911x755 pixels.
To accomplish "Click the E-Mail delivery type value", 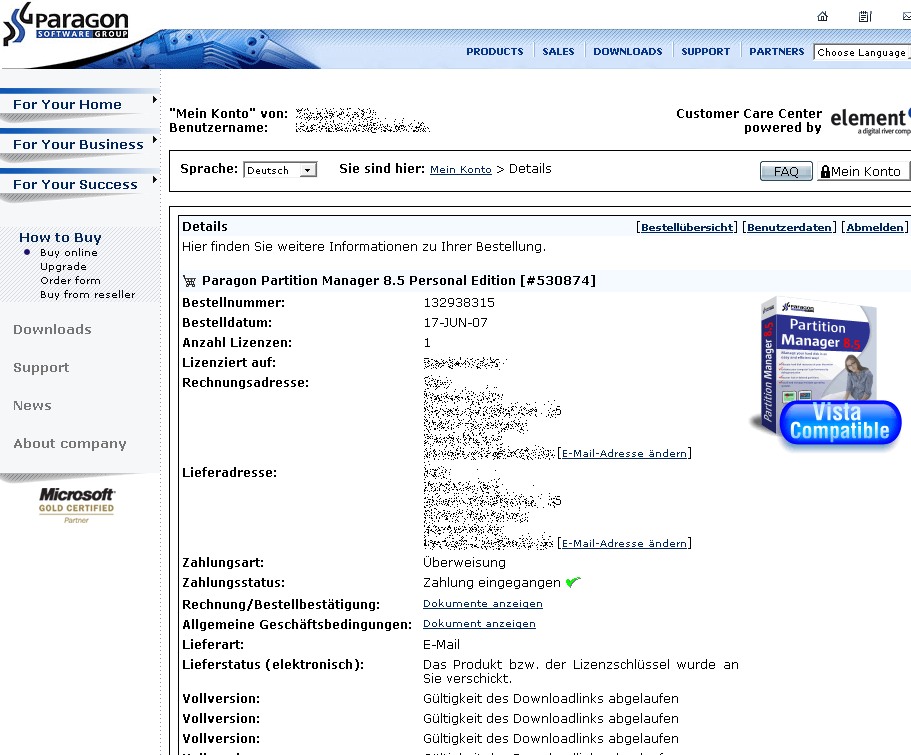I will 442,645.
